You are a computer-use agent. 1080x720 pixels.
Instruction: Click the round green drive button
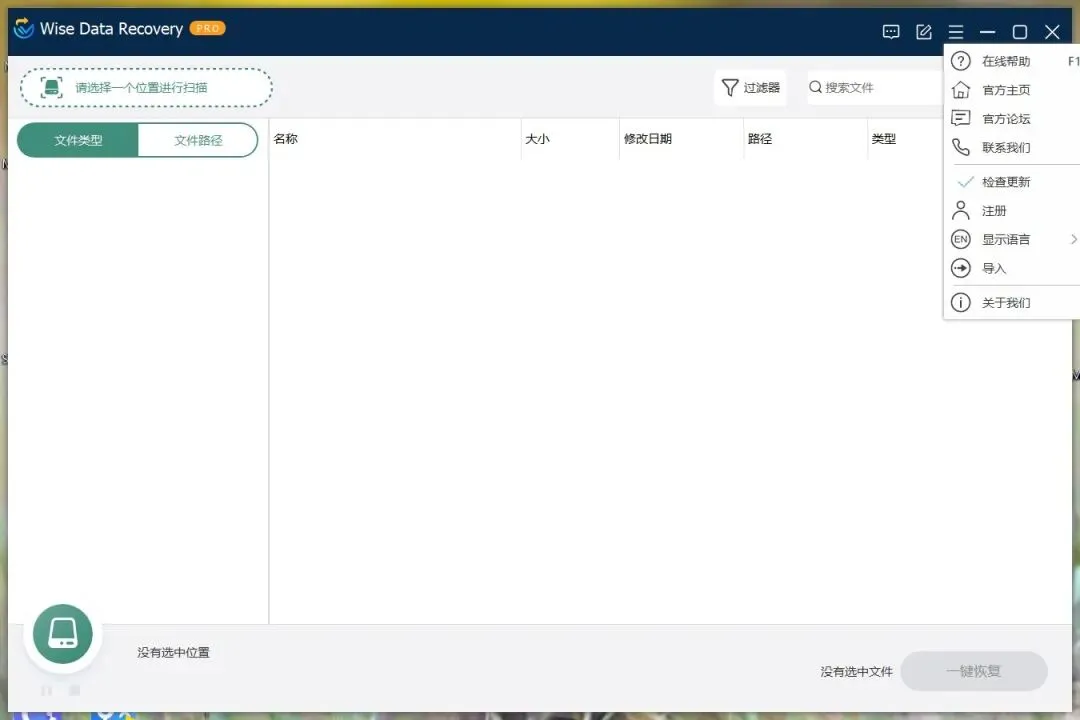tap(63, 634)
